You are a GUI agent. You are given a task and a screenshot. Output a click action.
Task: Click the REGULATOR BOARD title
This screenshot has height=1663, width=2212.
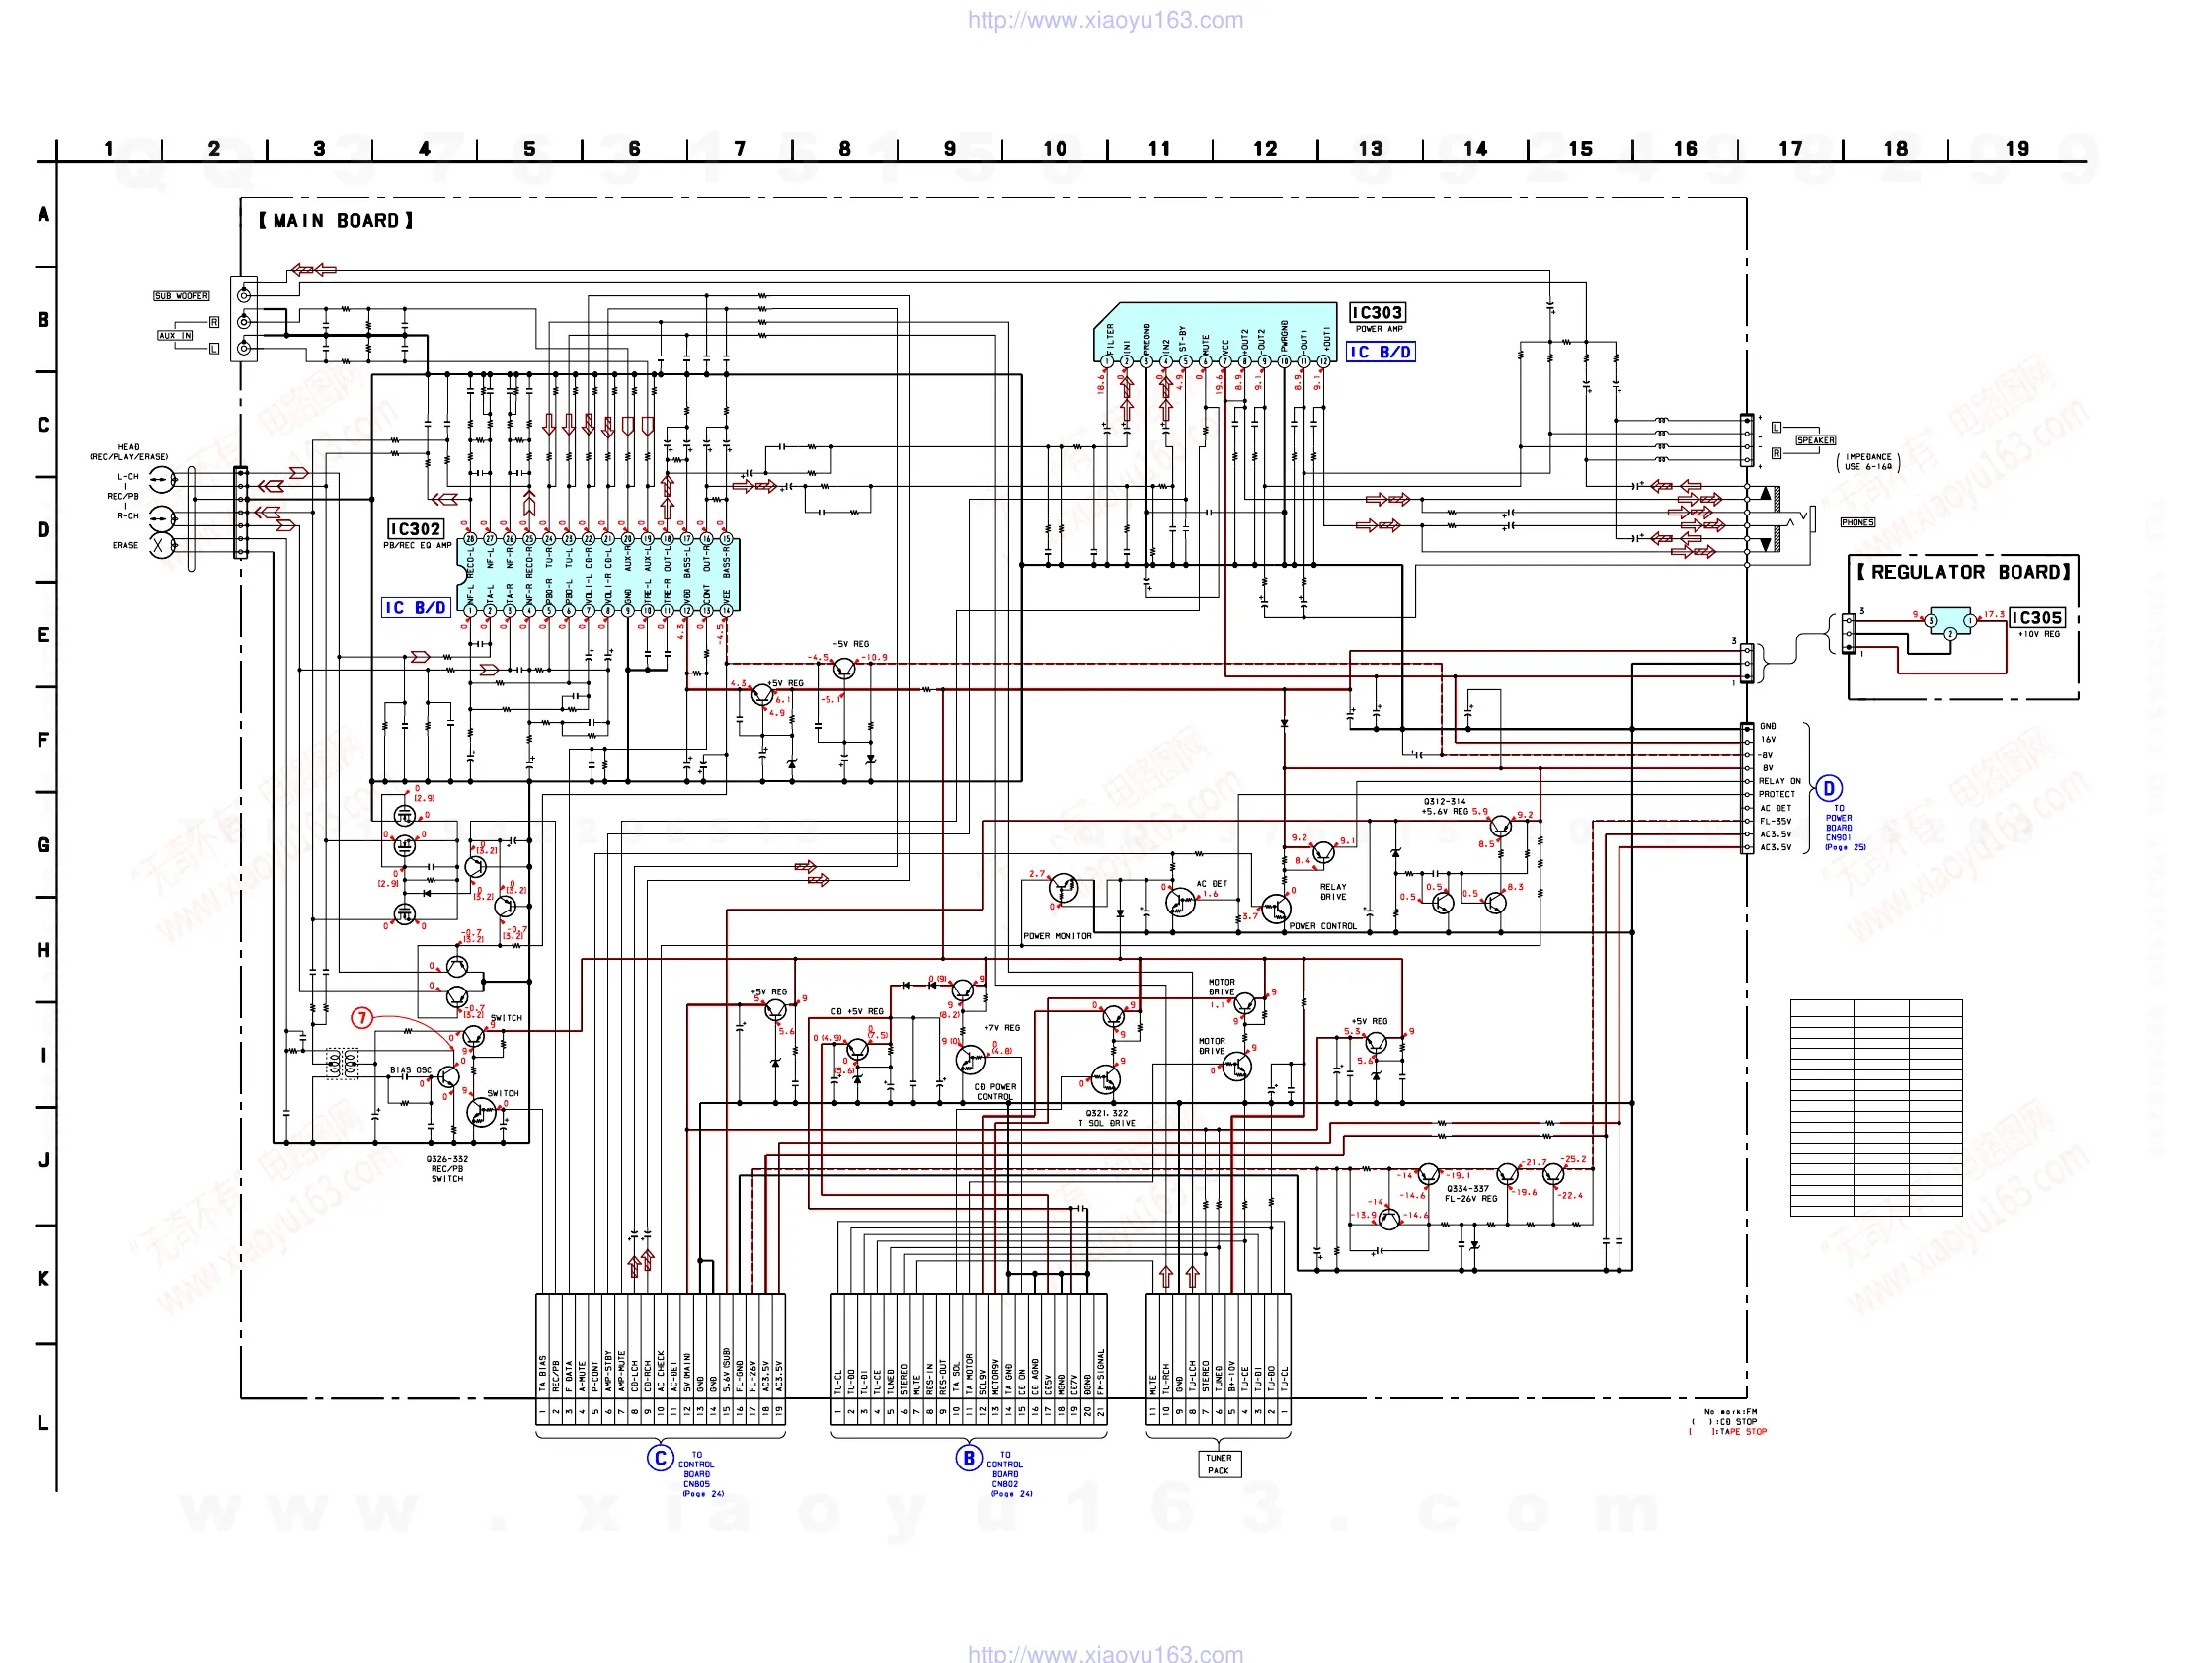[x=1963, y=572]
